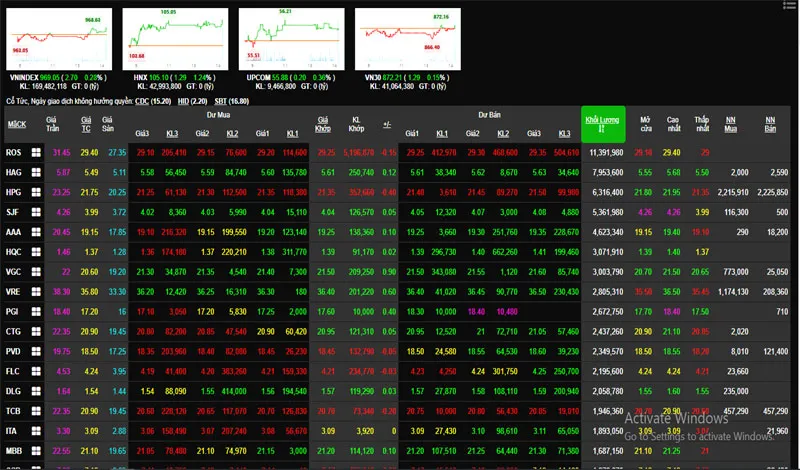The height and width of the screenshot is (470, 800).
Task: Open the VNINDEX chart thumbnail
Action: [59, 39]
